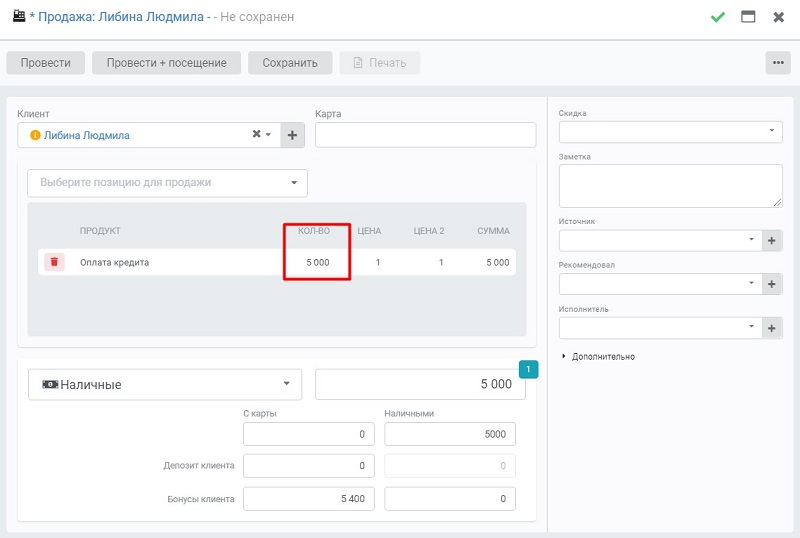Image resolution: width=800 pixels, height=538 pixels.
Task: Add new Исполнитель with plus button
Action: (x=771, y=328)
